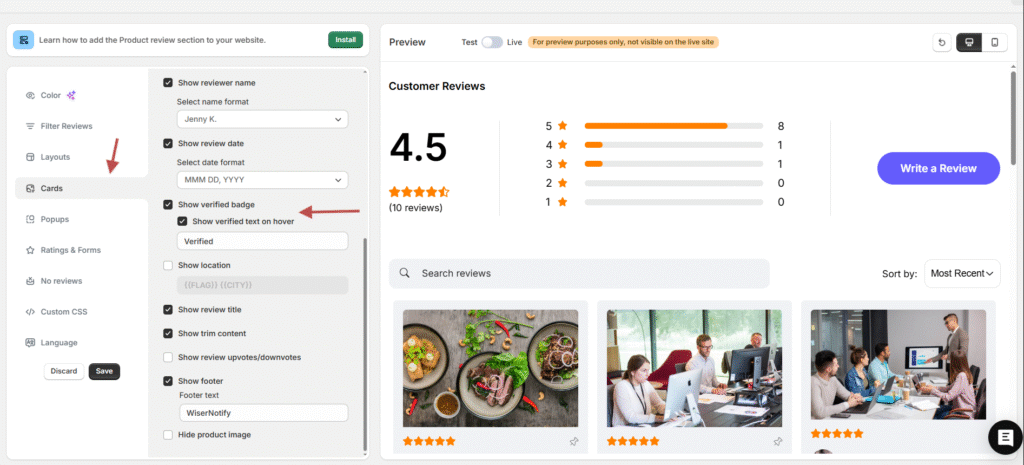1024x465 pixels.
Task: Click the reset preview icon
Action: (x=942, y=42)
